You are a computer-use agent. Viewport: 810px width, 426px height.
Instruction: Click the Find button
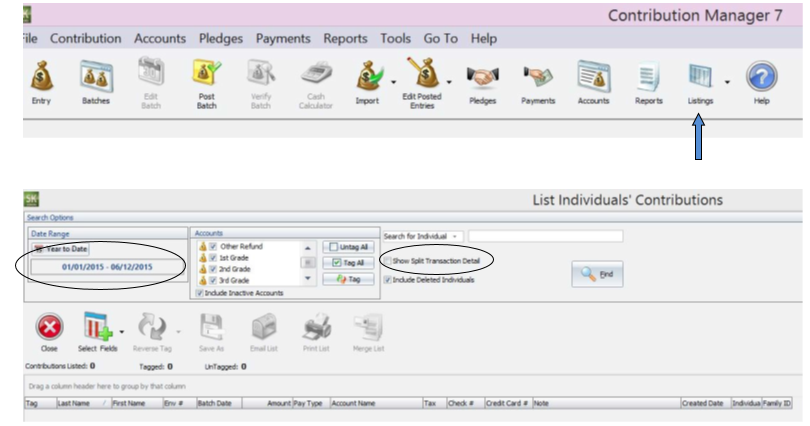(x=597, y=274)
